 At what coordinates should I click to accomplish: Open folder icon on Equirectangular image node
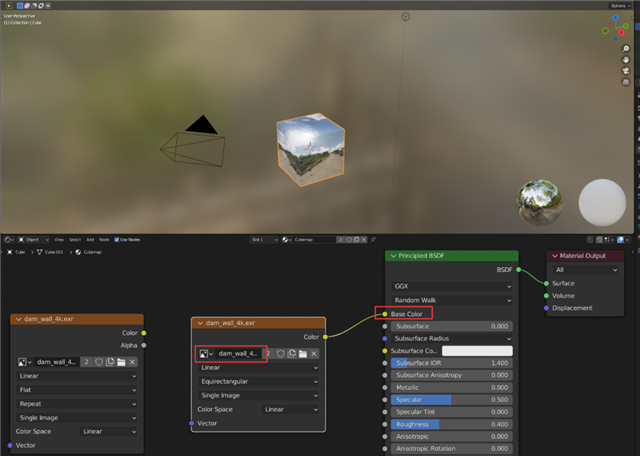(x=302, y=353)
